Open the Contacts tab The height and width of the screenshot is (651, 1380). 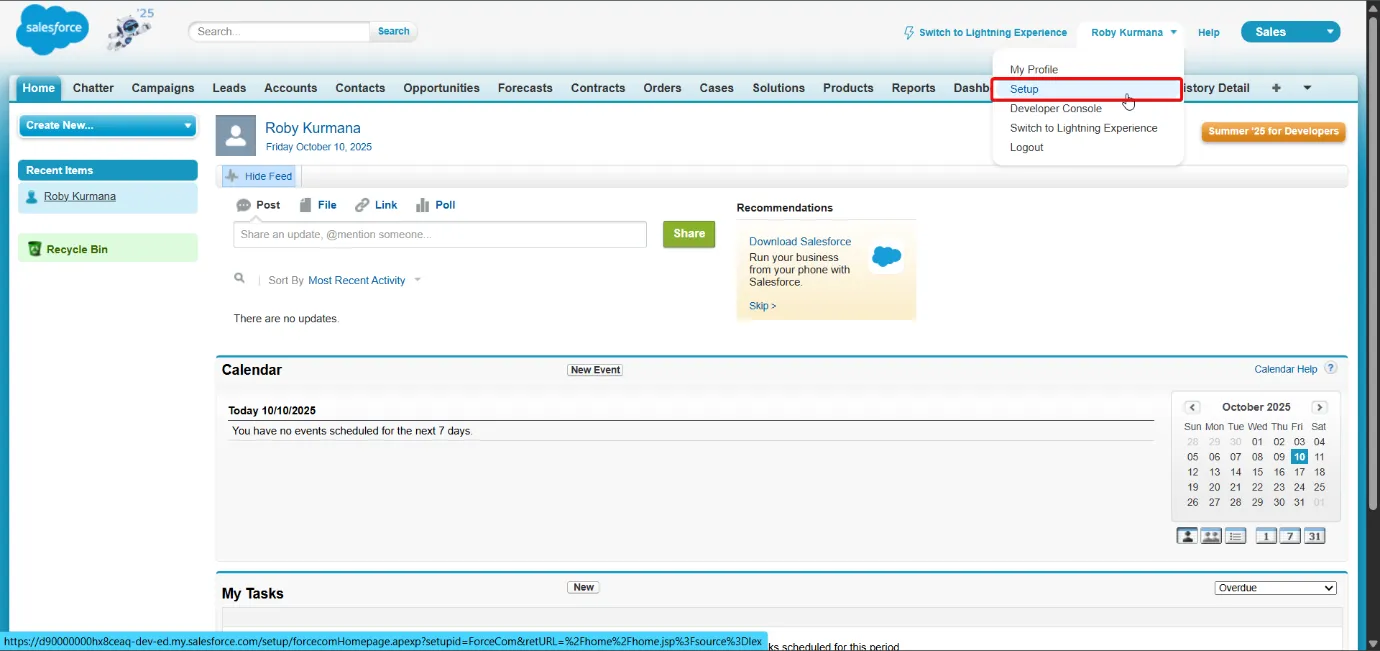(x=360, y=88)
